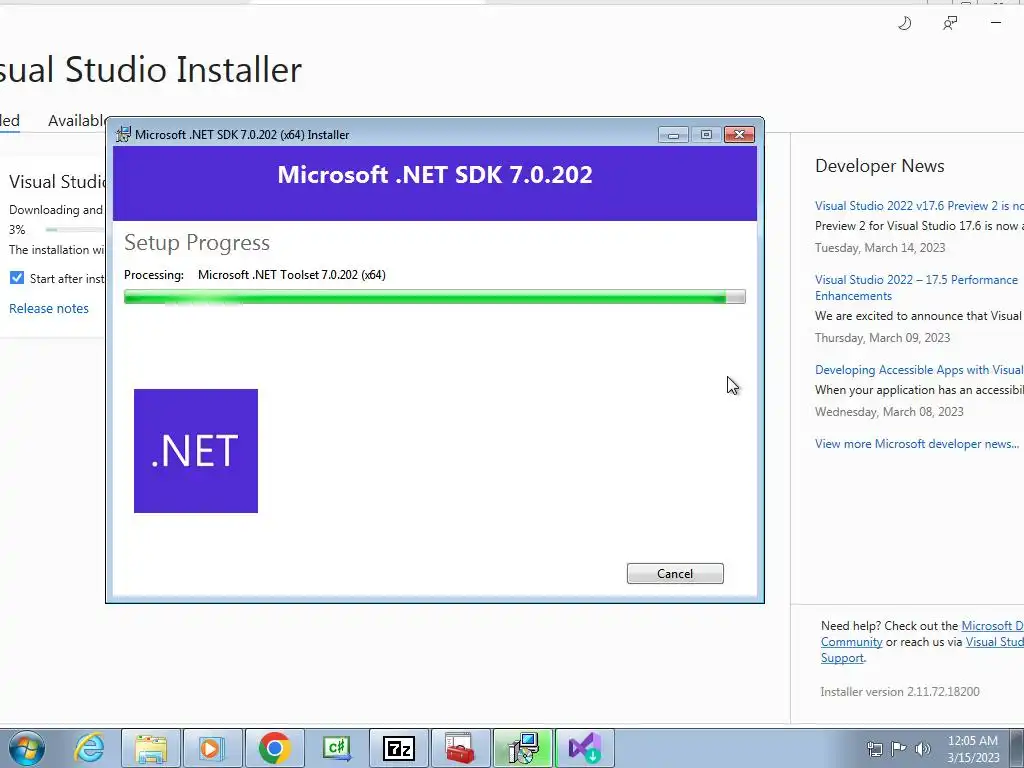
Task: View more Microsoft developer news
Action: (x=917, y=443)
